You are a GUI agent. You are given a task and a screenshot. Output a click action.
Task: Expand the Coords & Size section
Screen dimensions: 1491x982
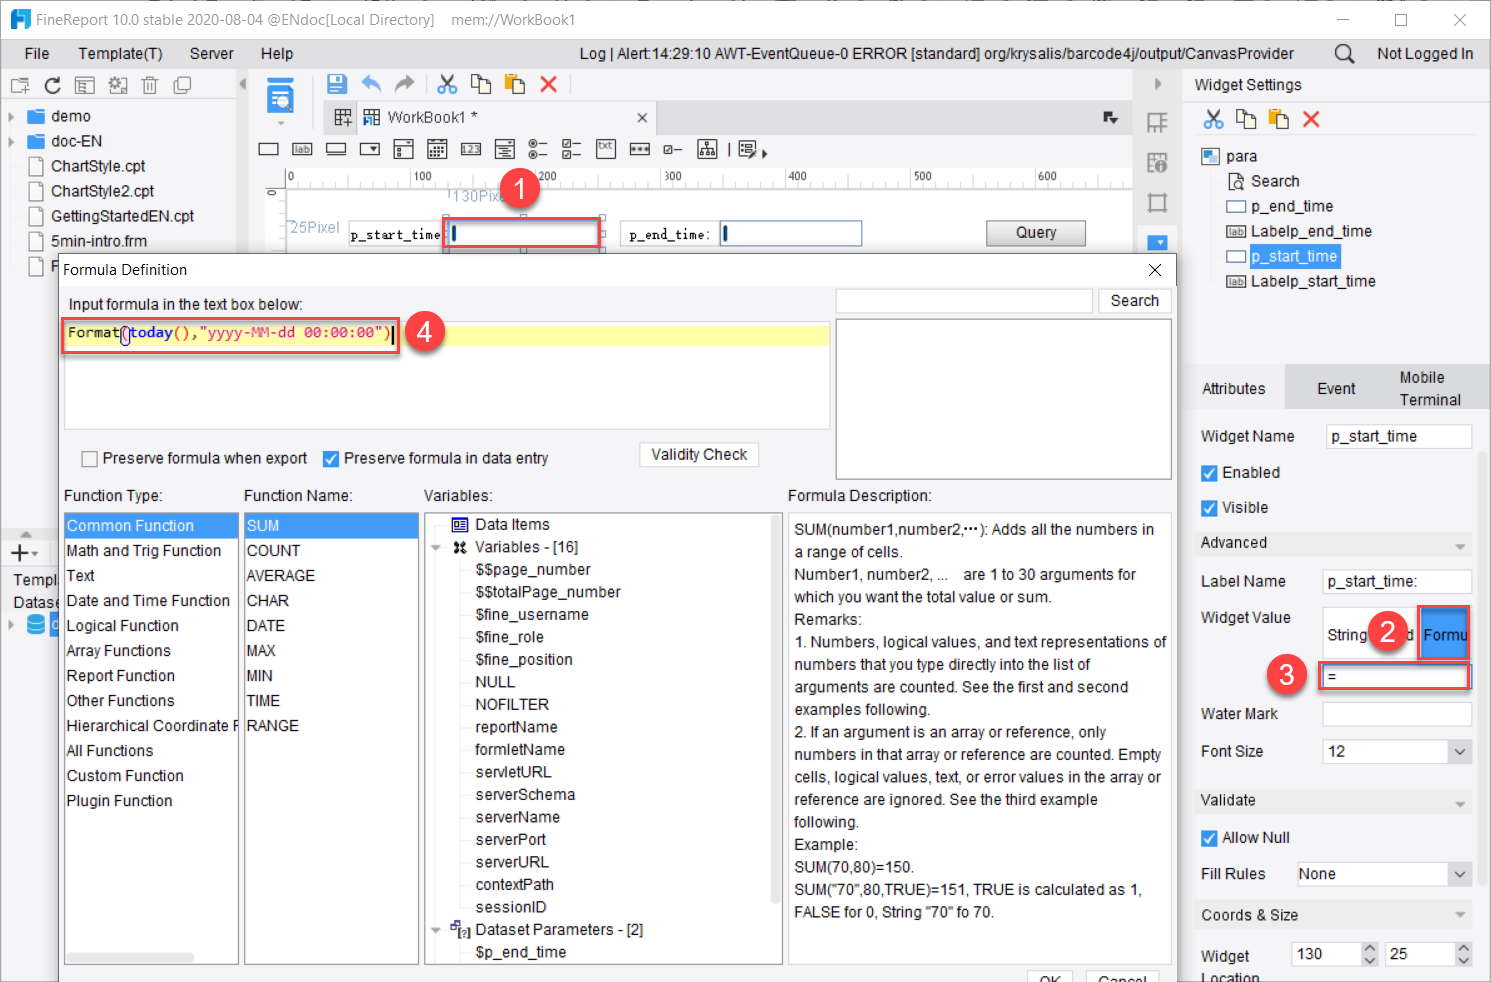tap(1458, 914)
